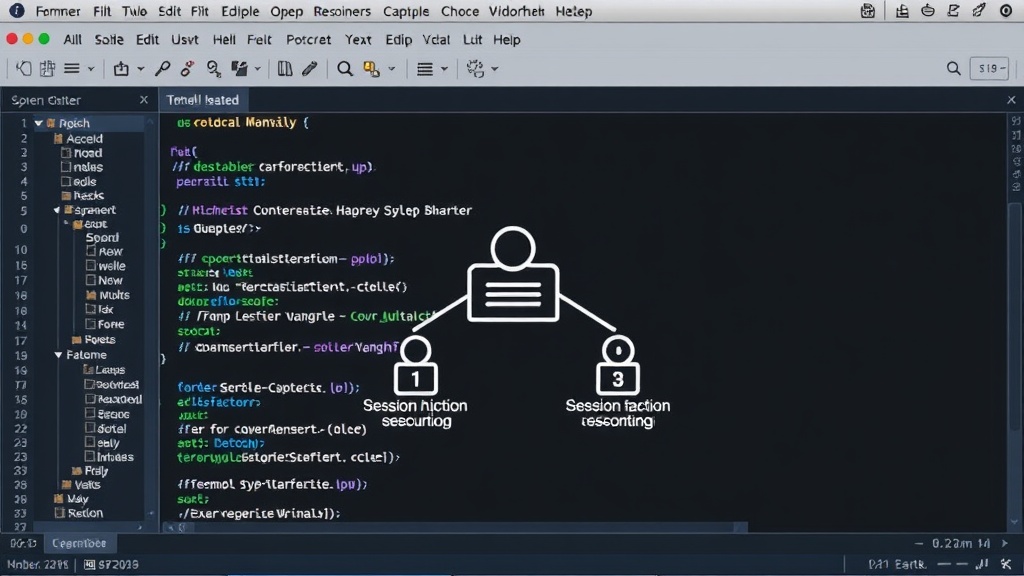Click the share/export toolbar icon

(x=121, y=68)
